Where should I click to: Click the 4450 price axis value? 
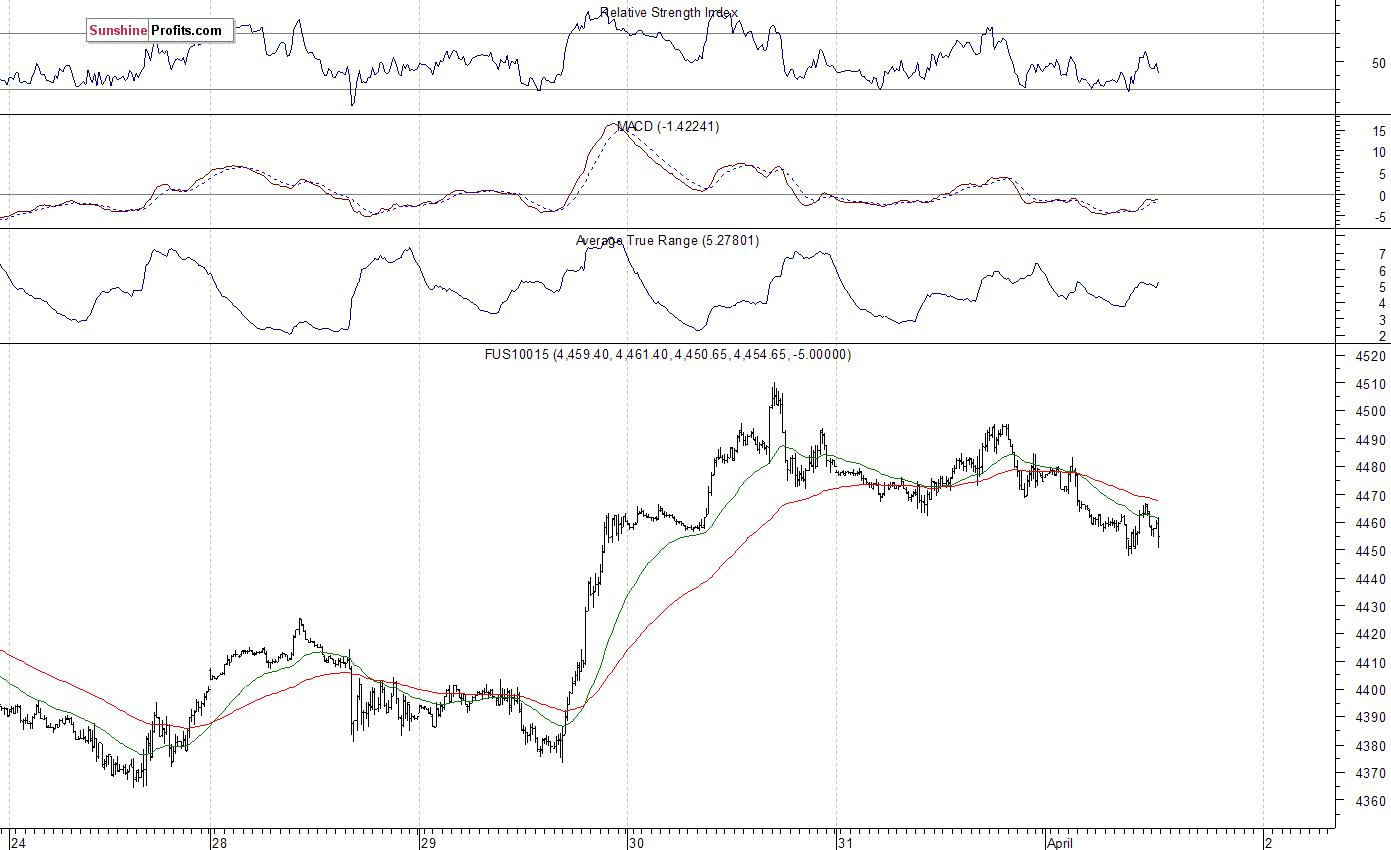click(x=1369, y=552)
